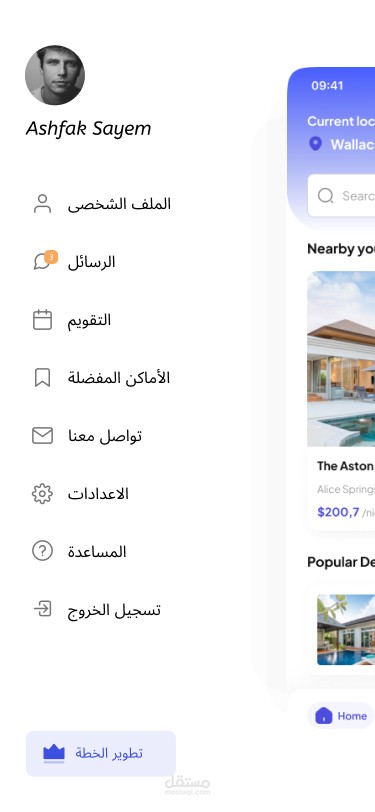The image size is (375, 812).
Task: Click the calendar icon next to التقويم
Action: 42,320
